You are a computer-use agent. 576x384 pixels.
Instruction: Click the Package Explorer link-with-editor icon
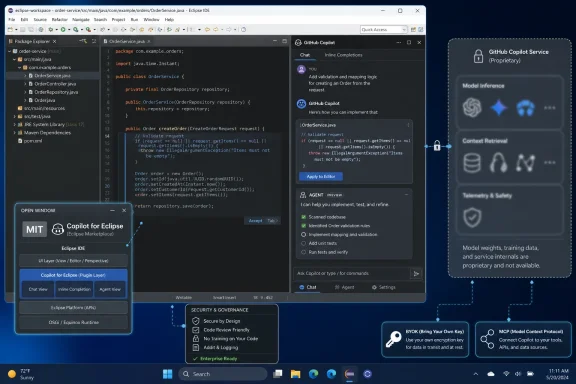(82, 41)
